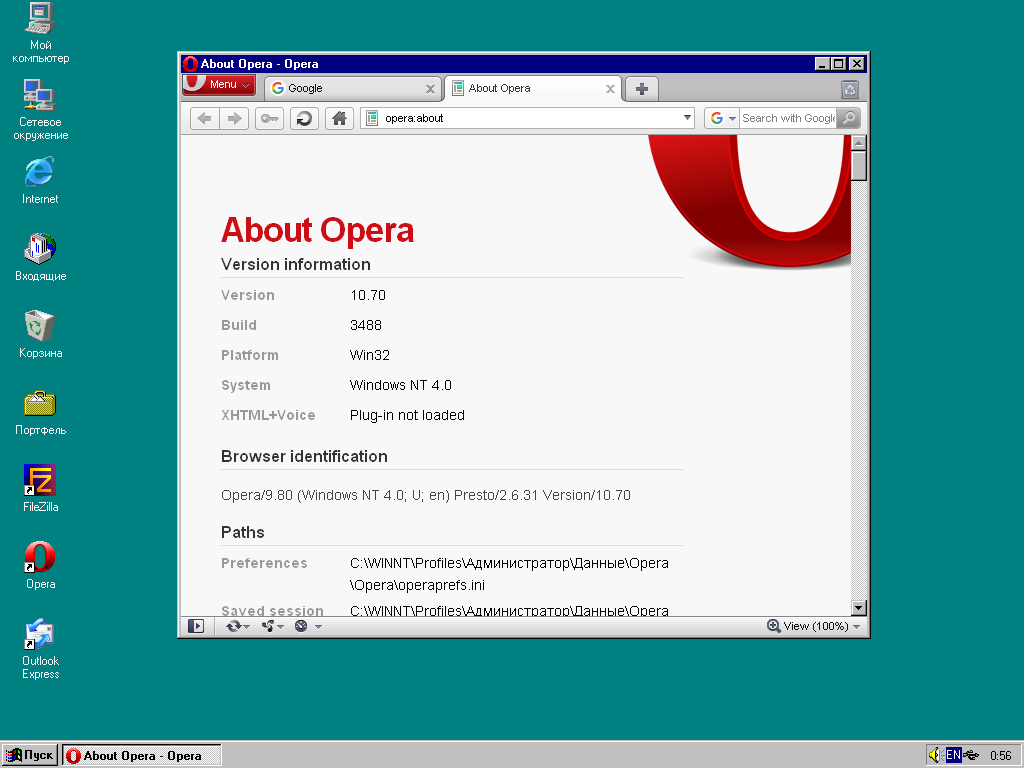
Task: Click the Opera\operaprefs.ini path line
Action: tap(417, 585)
